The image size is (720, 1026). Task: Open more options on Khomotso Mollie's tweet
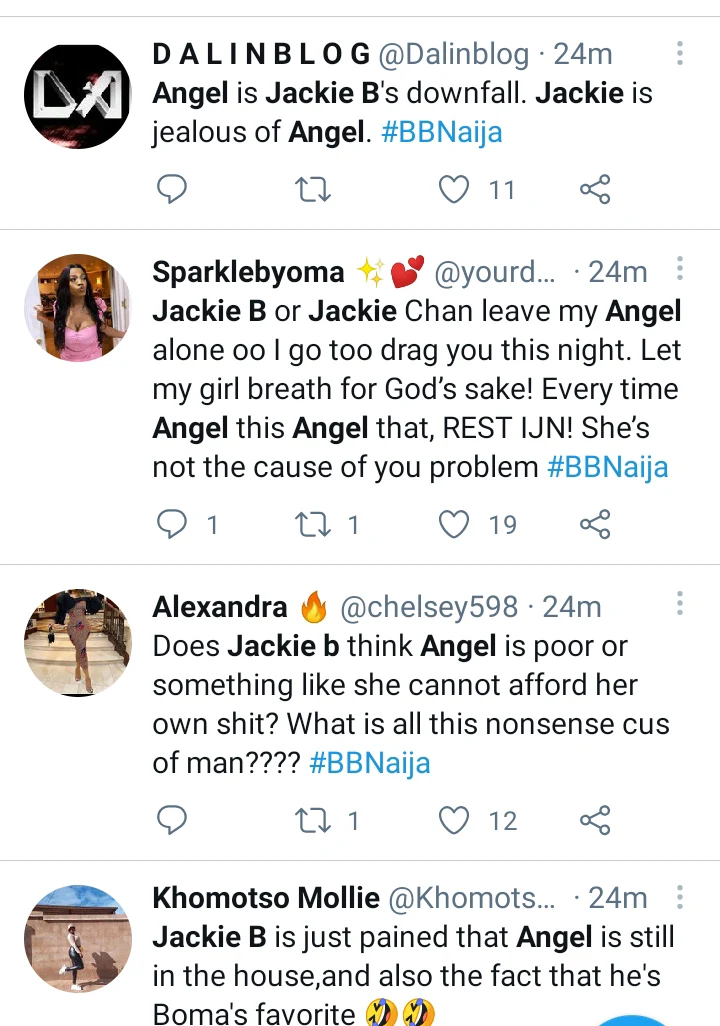click(x=680, y=896)
